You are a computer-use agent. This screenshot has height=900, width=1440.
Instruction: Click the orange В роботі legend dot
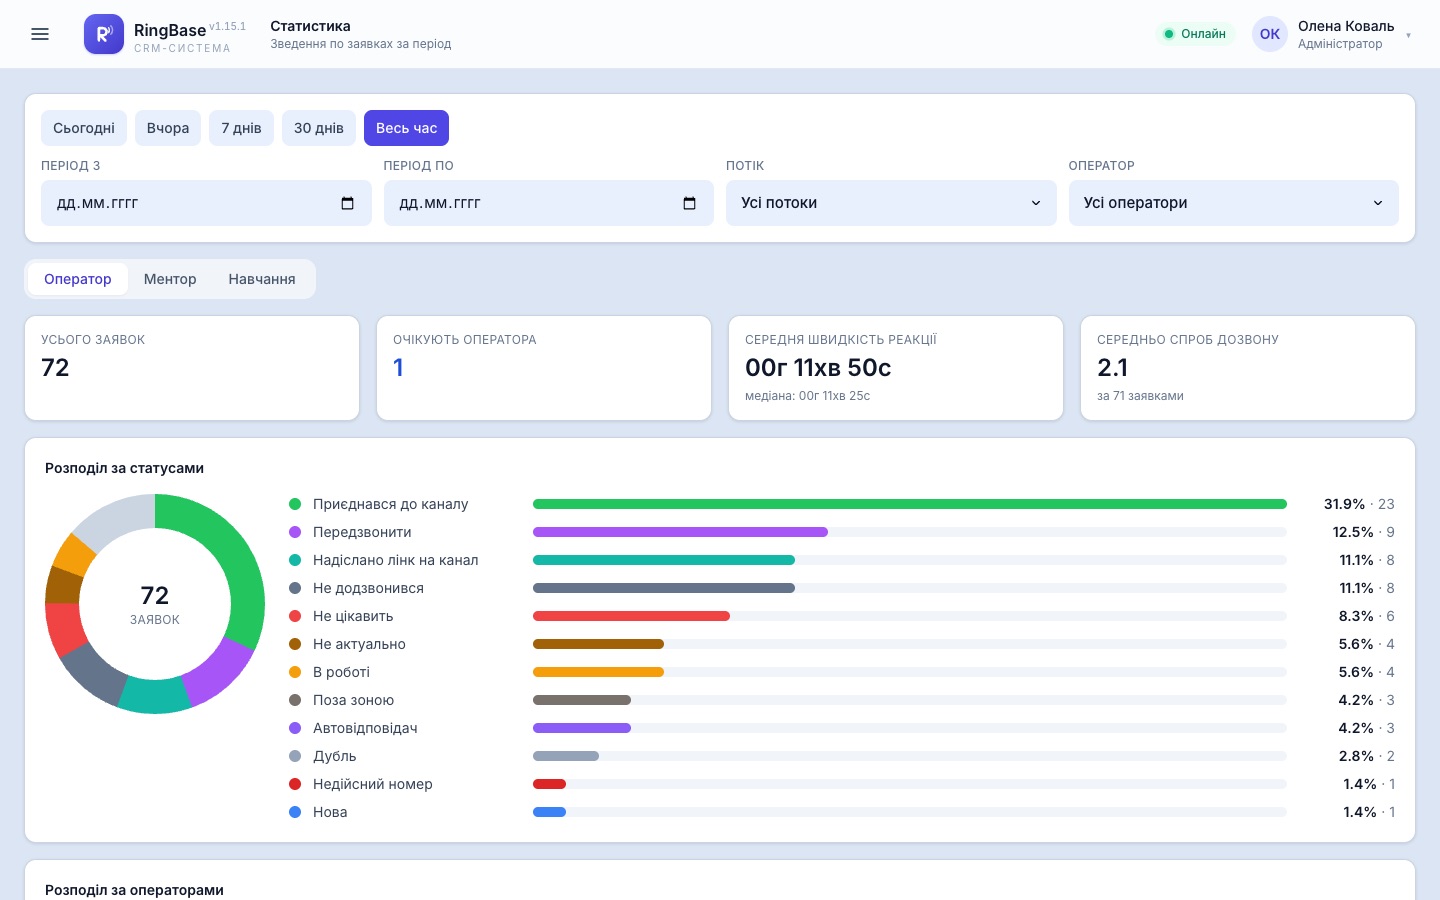coord(295,672)
